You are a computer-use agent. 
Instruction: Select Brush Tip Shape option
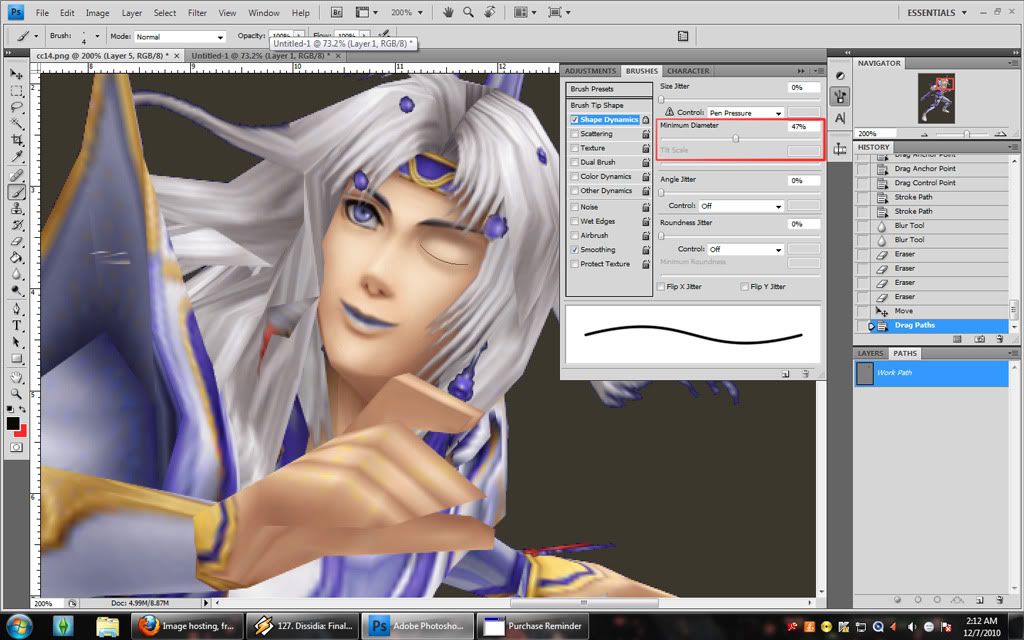pos(597,105)
